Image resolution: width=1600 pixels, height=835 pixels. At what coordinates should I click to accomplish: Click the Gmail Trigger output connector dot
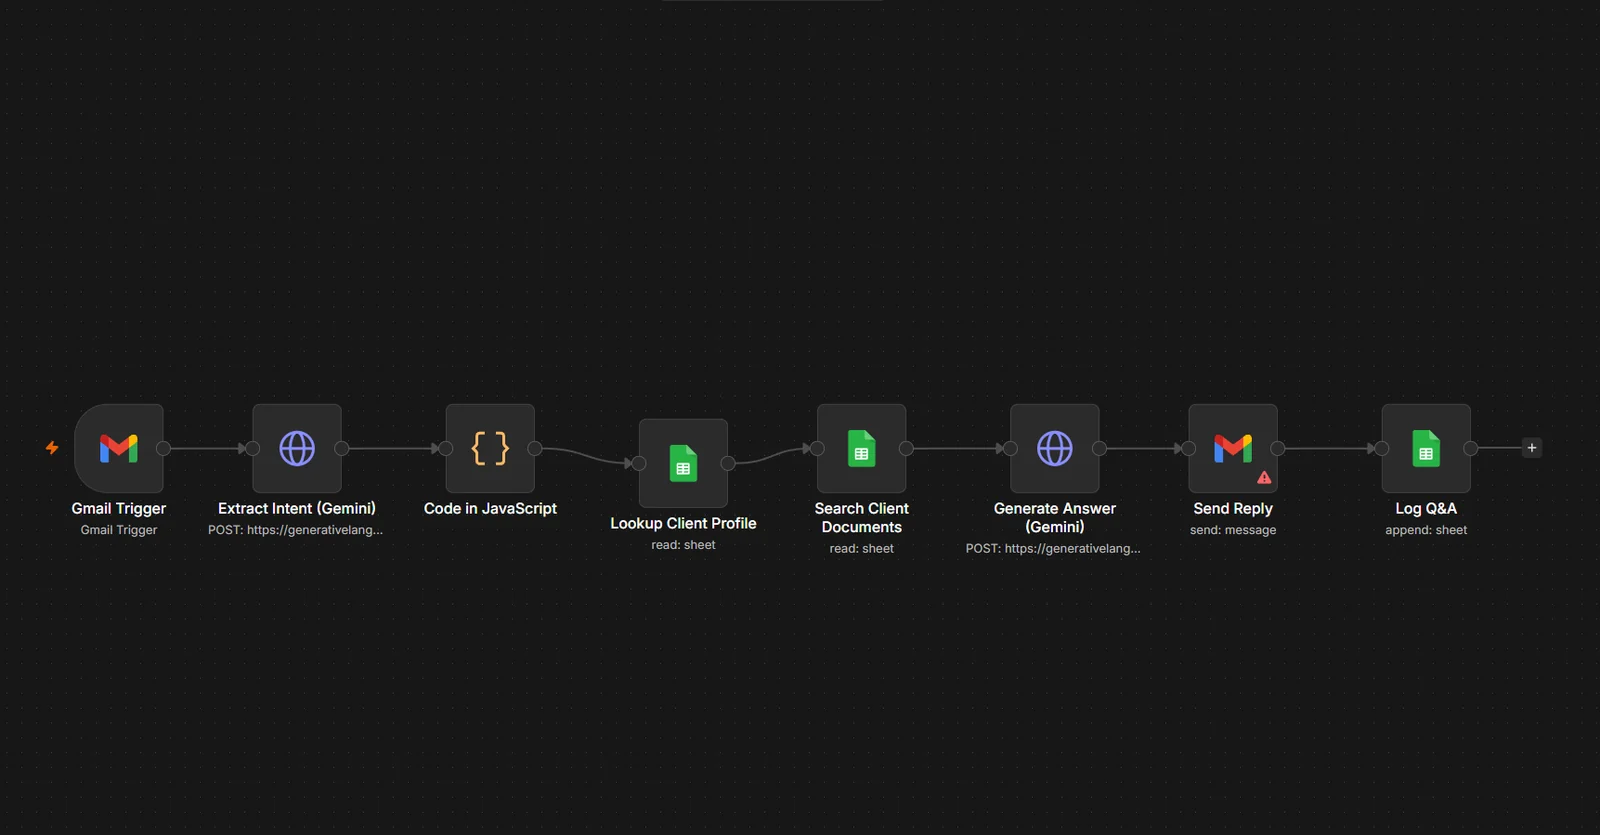tap(163, 448)
